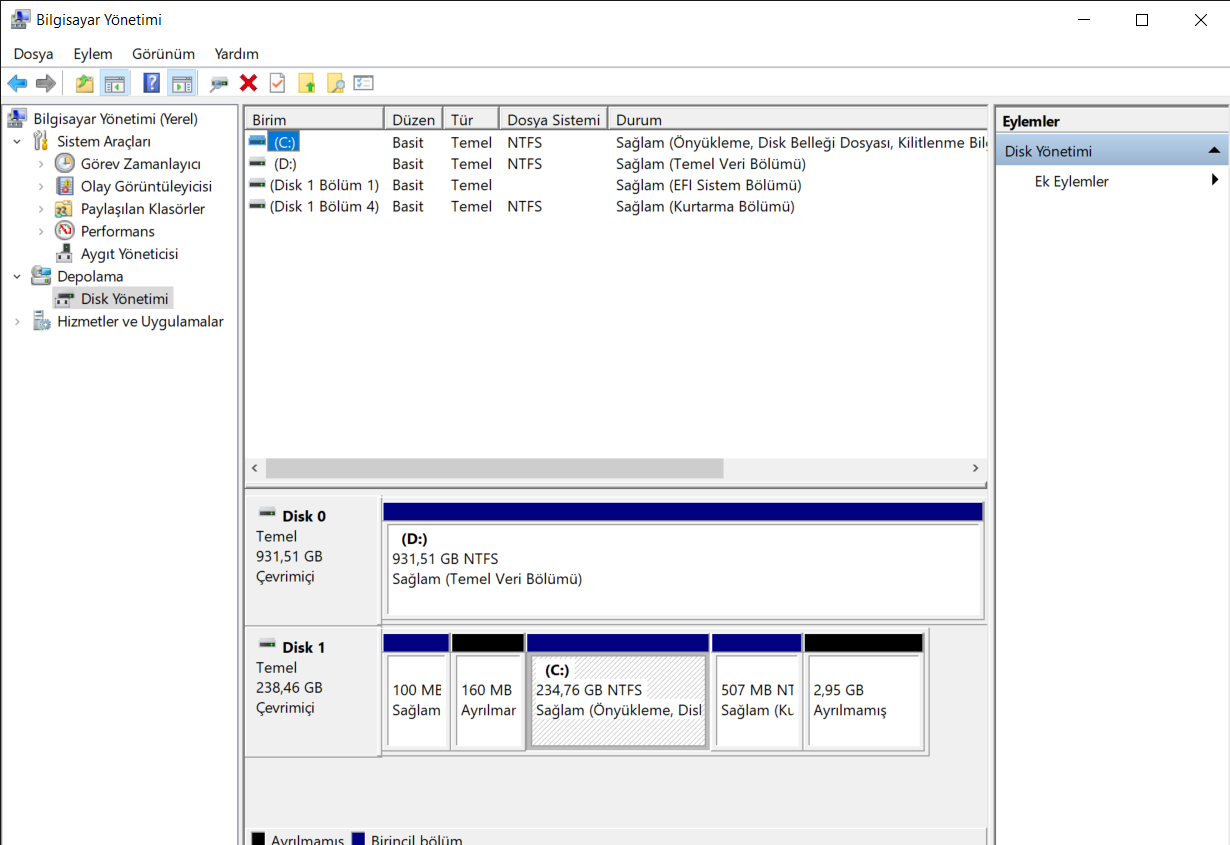Screen dimensions: 1230x845
Task: Click the volume list scroll right arrow
Action: click(x=976, y=468)
